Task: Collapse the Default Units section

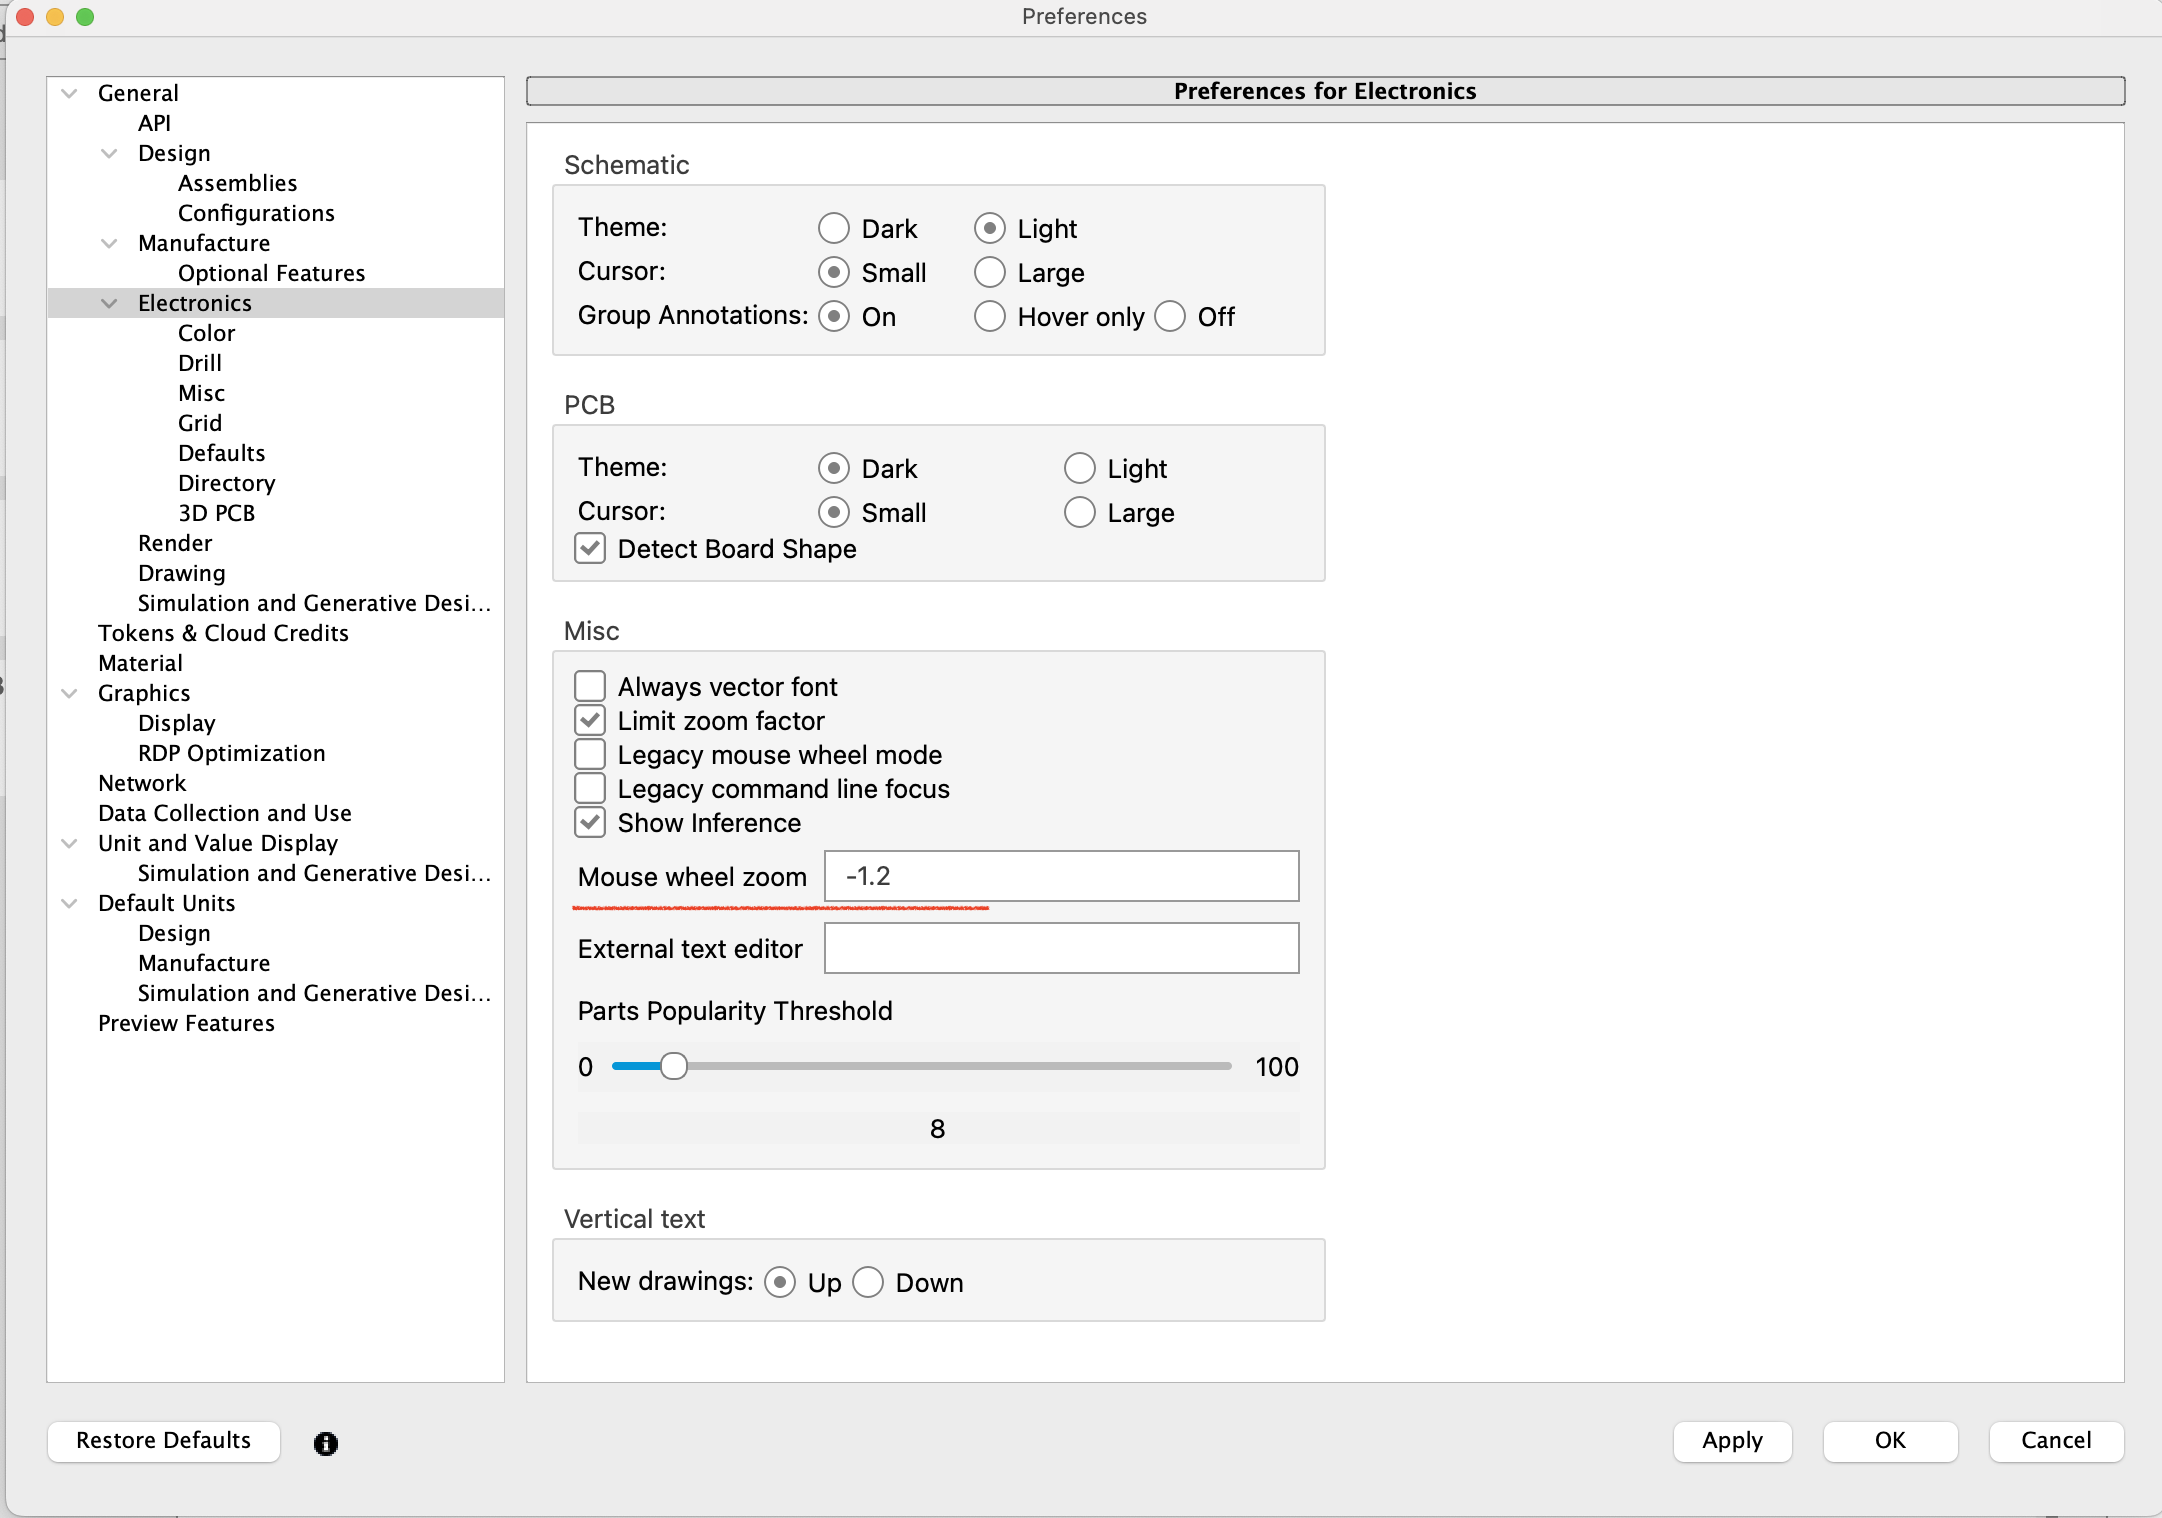Action: coord(69,903)
